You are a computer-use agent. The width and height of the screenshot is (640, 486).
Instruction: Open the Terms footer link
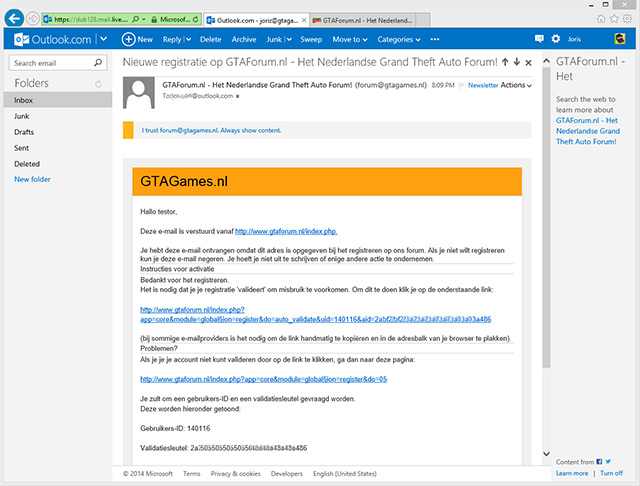191,474
